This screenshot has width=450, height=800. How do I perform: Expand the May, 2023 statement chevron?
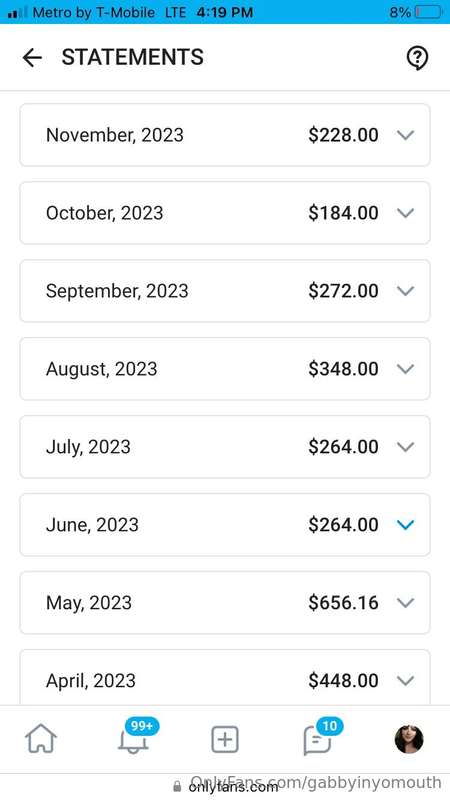(x=406, y=603)
